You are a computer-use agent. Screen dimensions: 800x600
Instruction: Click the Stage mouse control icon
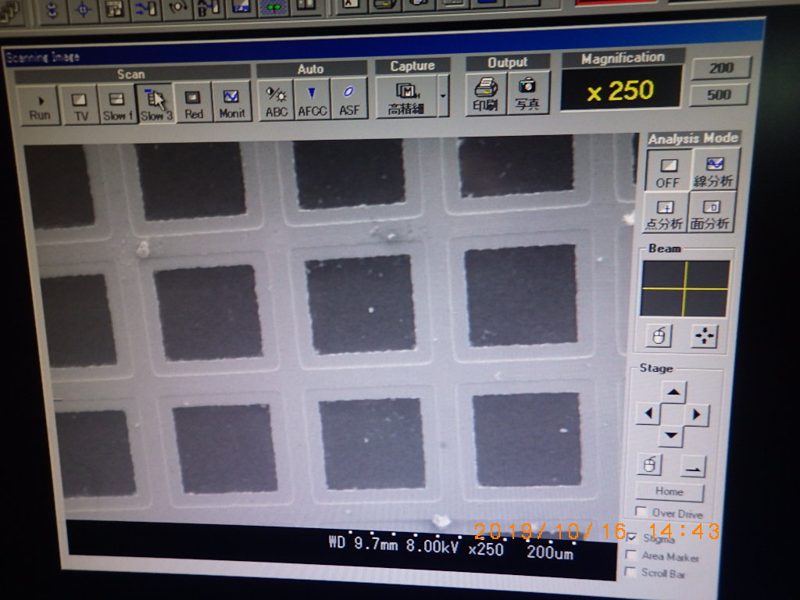tap(649, 465)
